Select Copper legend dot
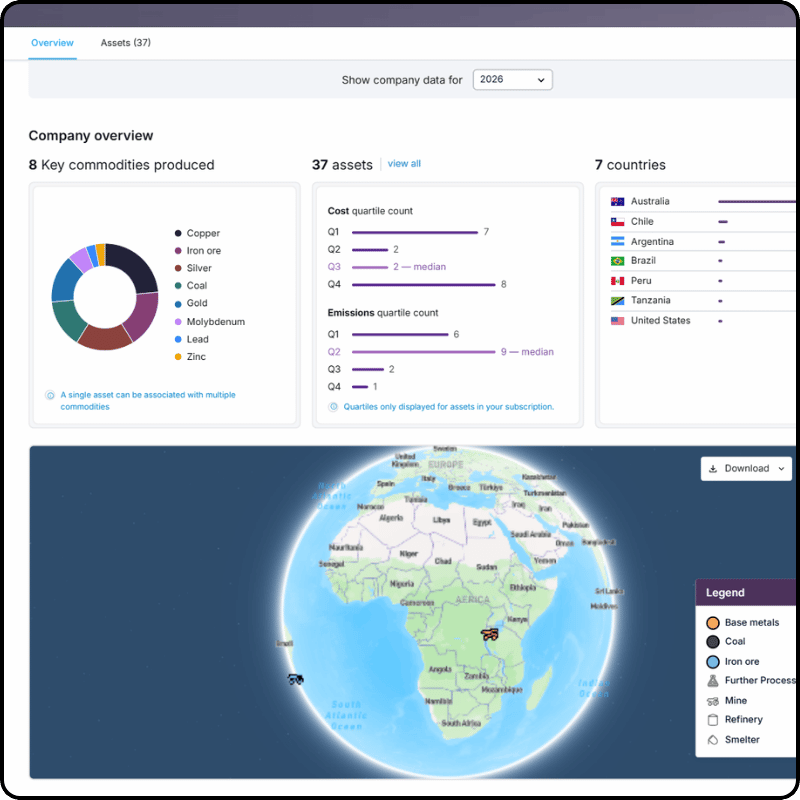800x800 pixels. [178, 233]
